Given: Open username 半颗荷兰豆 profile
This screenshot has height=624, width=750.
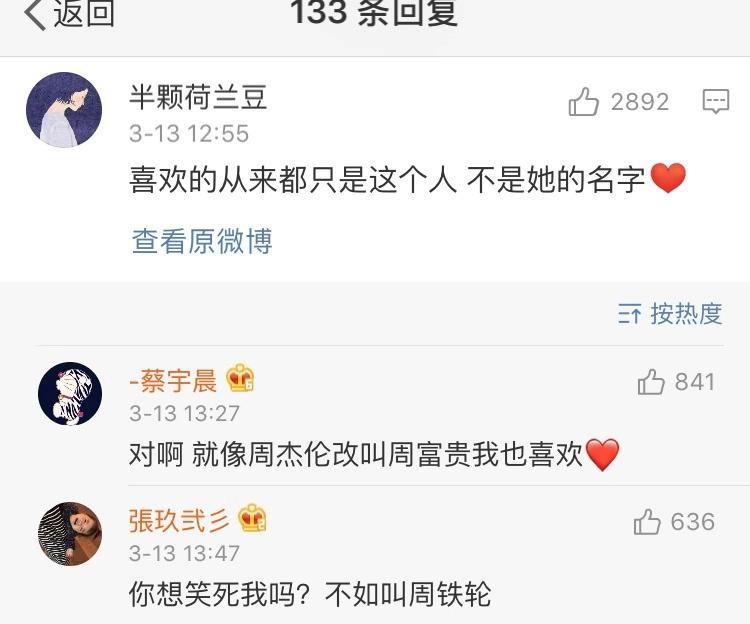Looking at the screenshot, I should point(198,97).
